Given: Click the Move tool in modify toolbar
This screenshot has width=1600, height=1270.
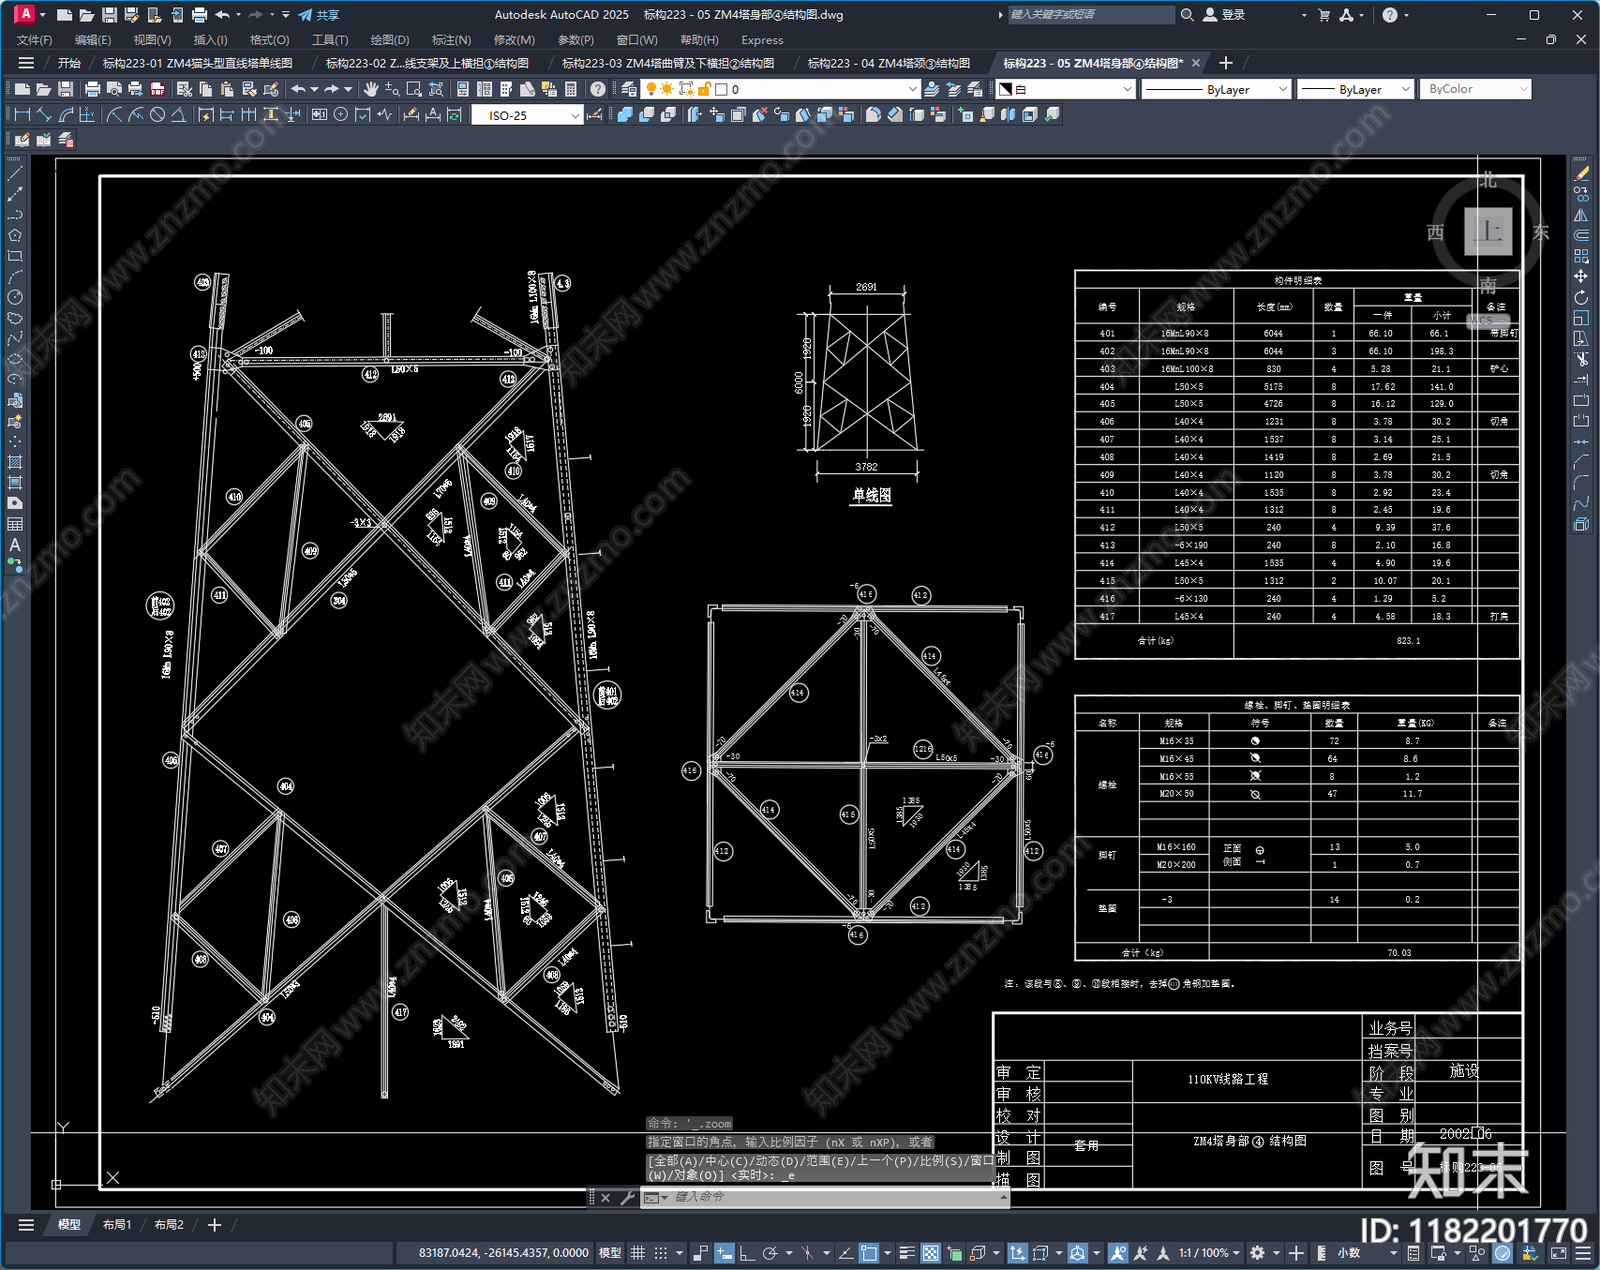Looking at the screenshot, I should [x=1581, y=276].
